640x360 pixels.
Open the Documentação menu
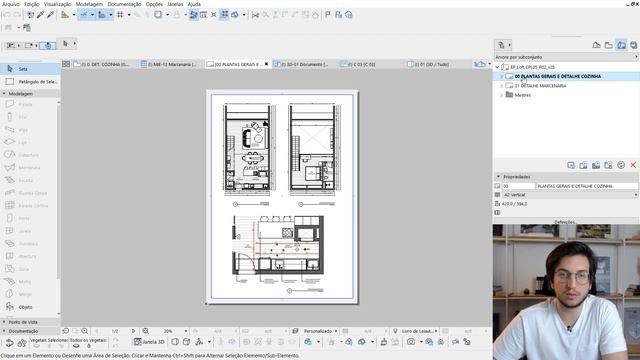124,4
